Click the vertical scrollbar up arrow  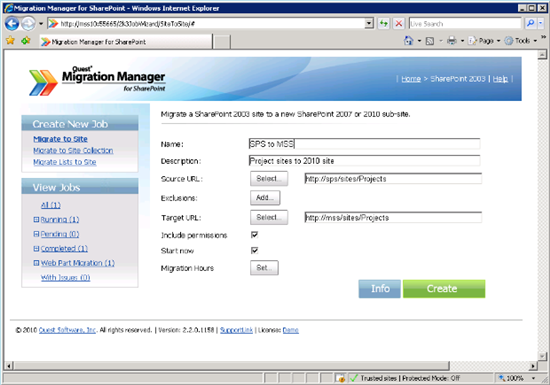(542, 54)
